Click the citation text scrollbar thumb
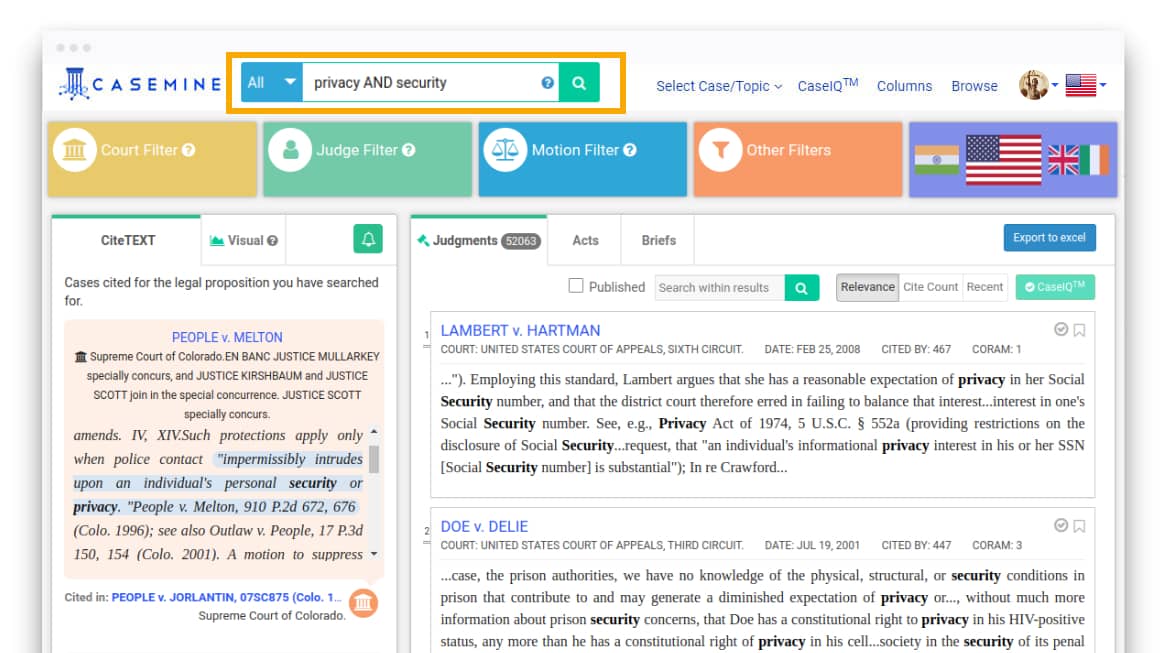The height and width of the screenshot is (653, 1162). click(x=374, y=459)
